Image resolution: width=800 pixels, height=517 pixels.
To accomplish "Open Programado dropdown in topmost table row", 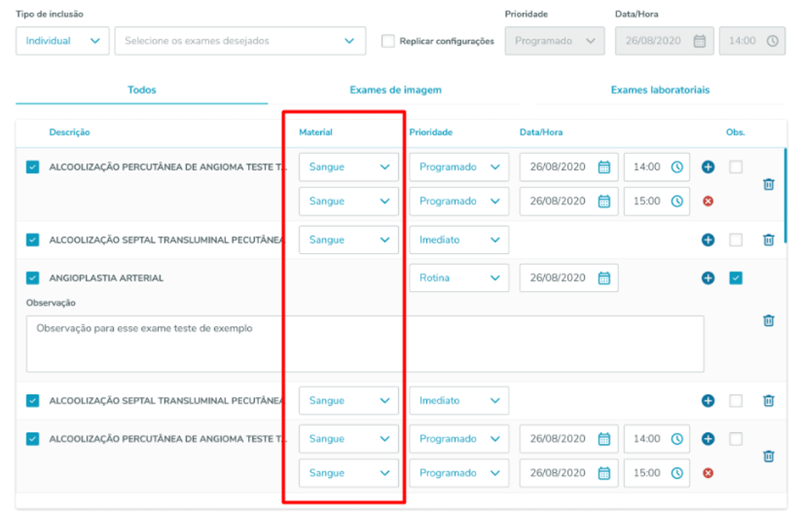I will [x=459, y=167].
